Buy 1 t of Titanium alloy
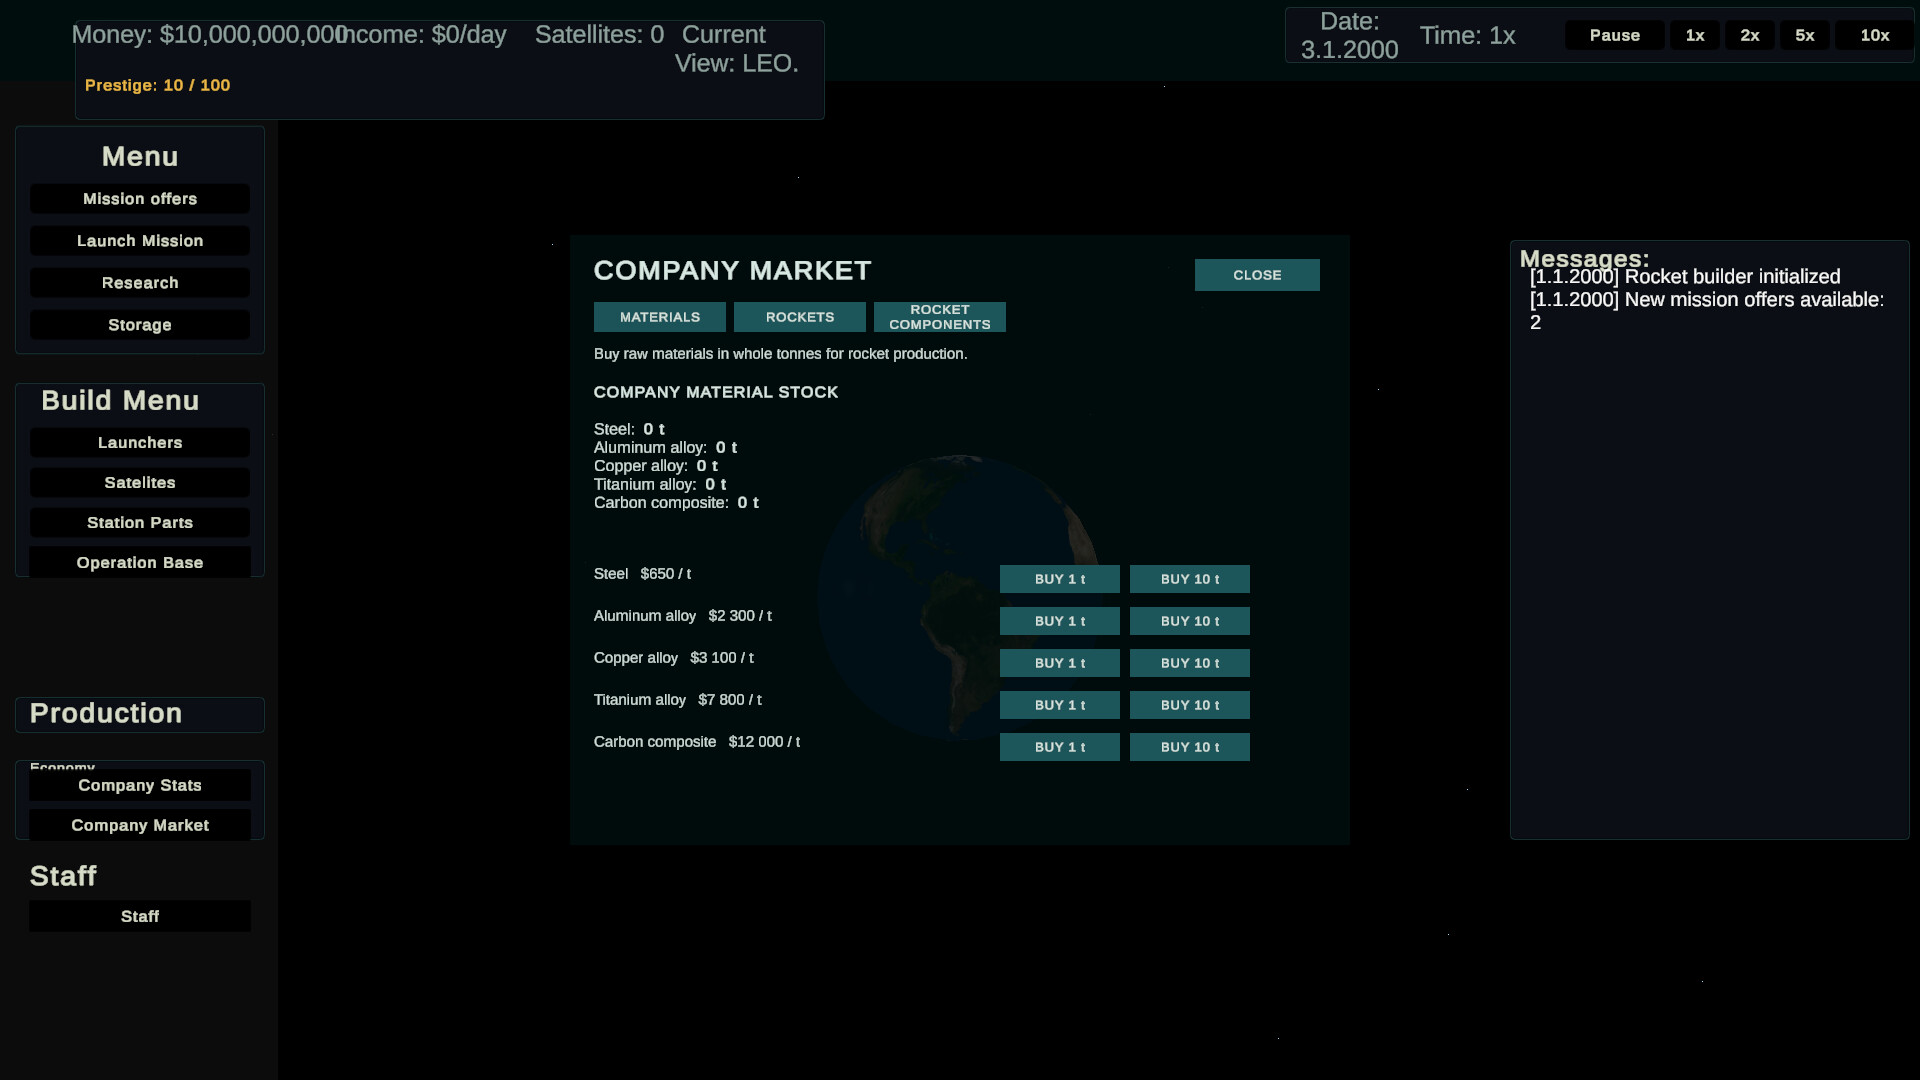Image resolution: width=1920 pixels, height=1080 pixels. [x=1060, y=705]
